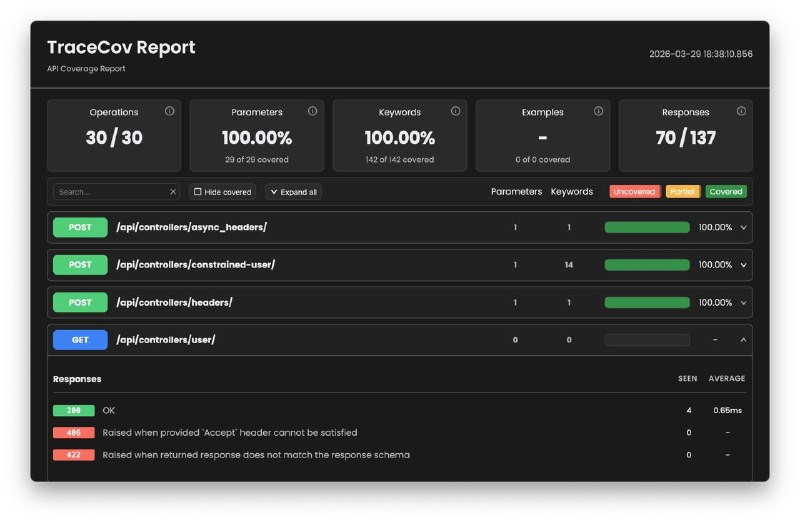Sort by the Parameters column header

pos(516,192)
